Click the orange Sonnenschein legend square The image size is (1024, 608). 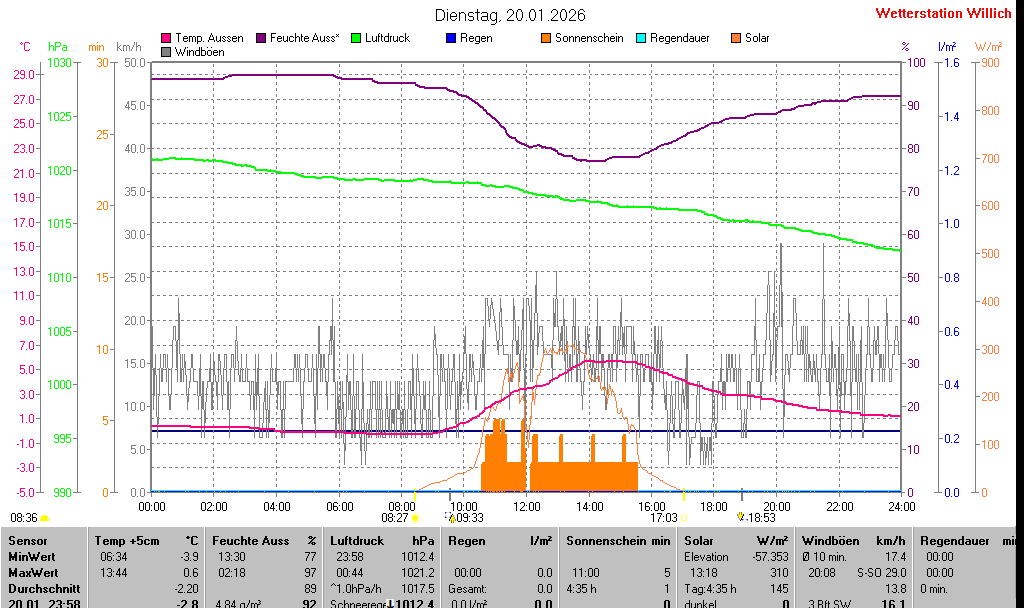pyautogui.click(x=546, y=38)
